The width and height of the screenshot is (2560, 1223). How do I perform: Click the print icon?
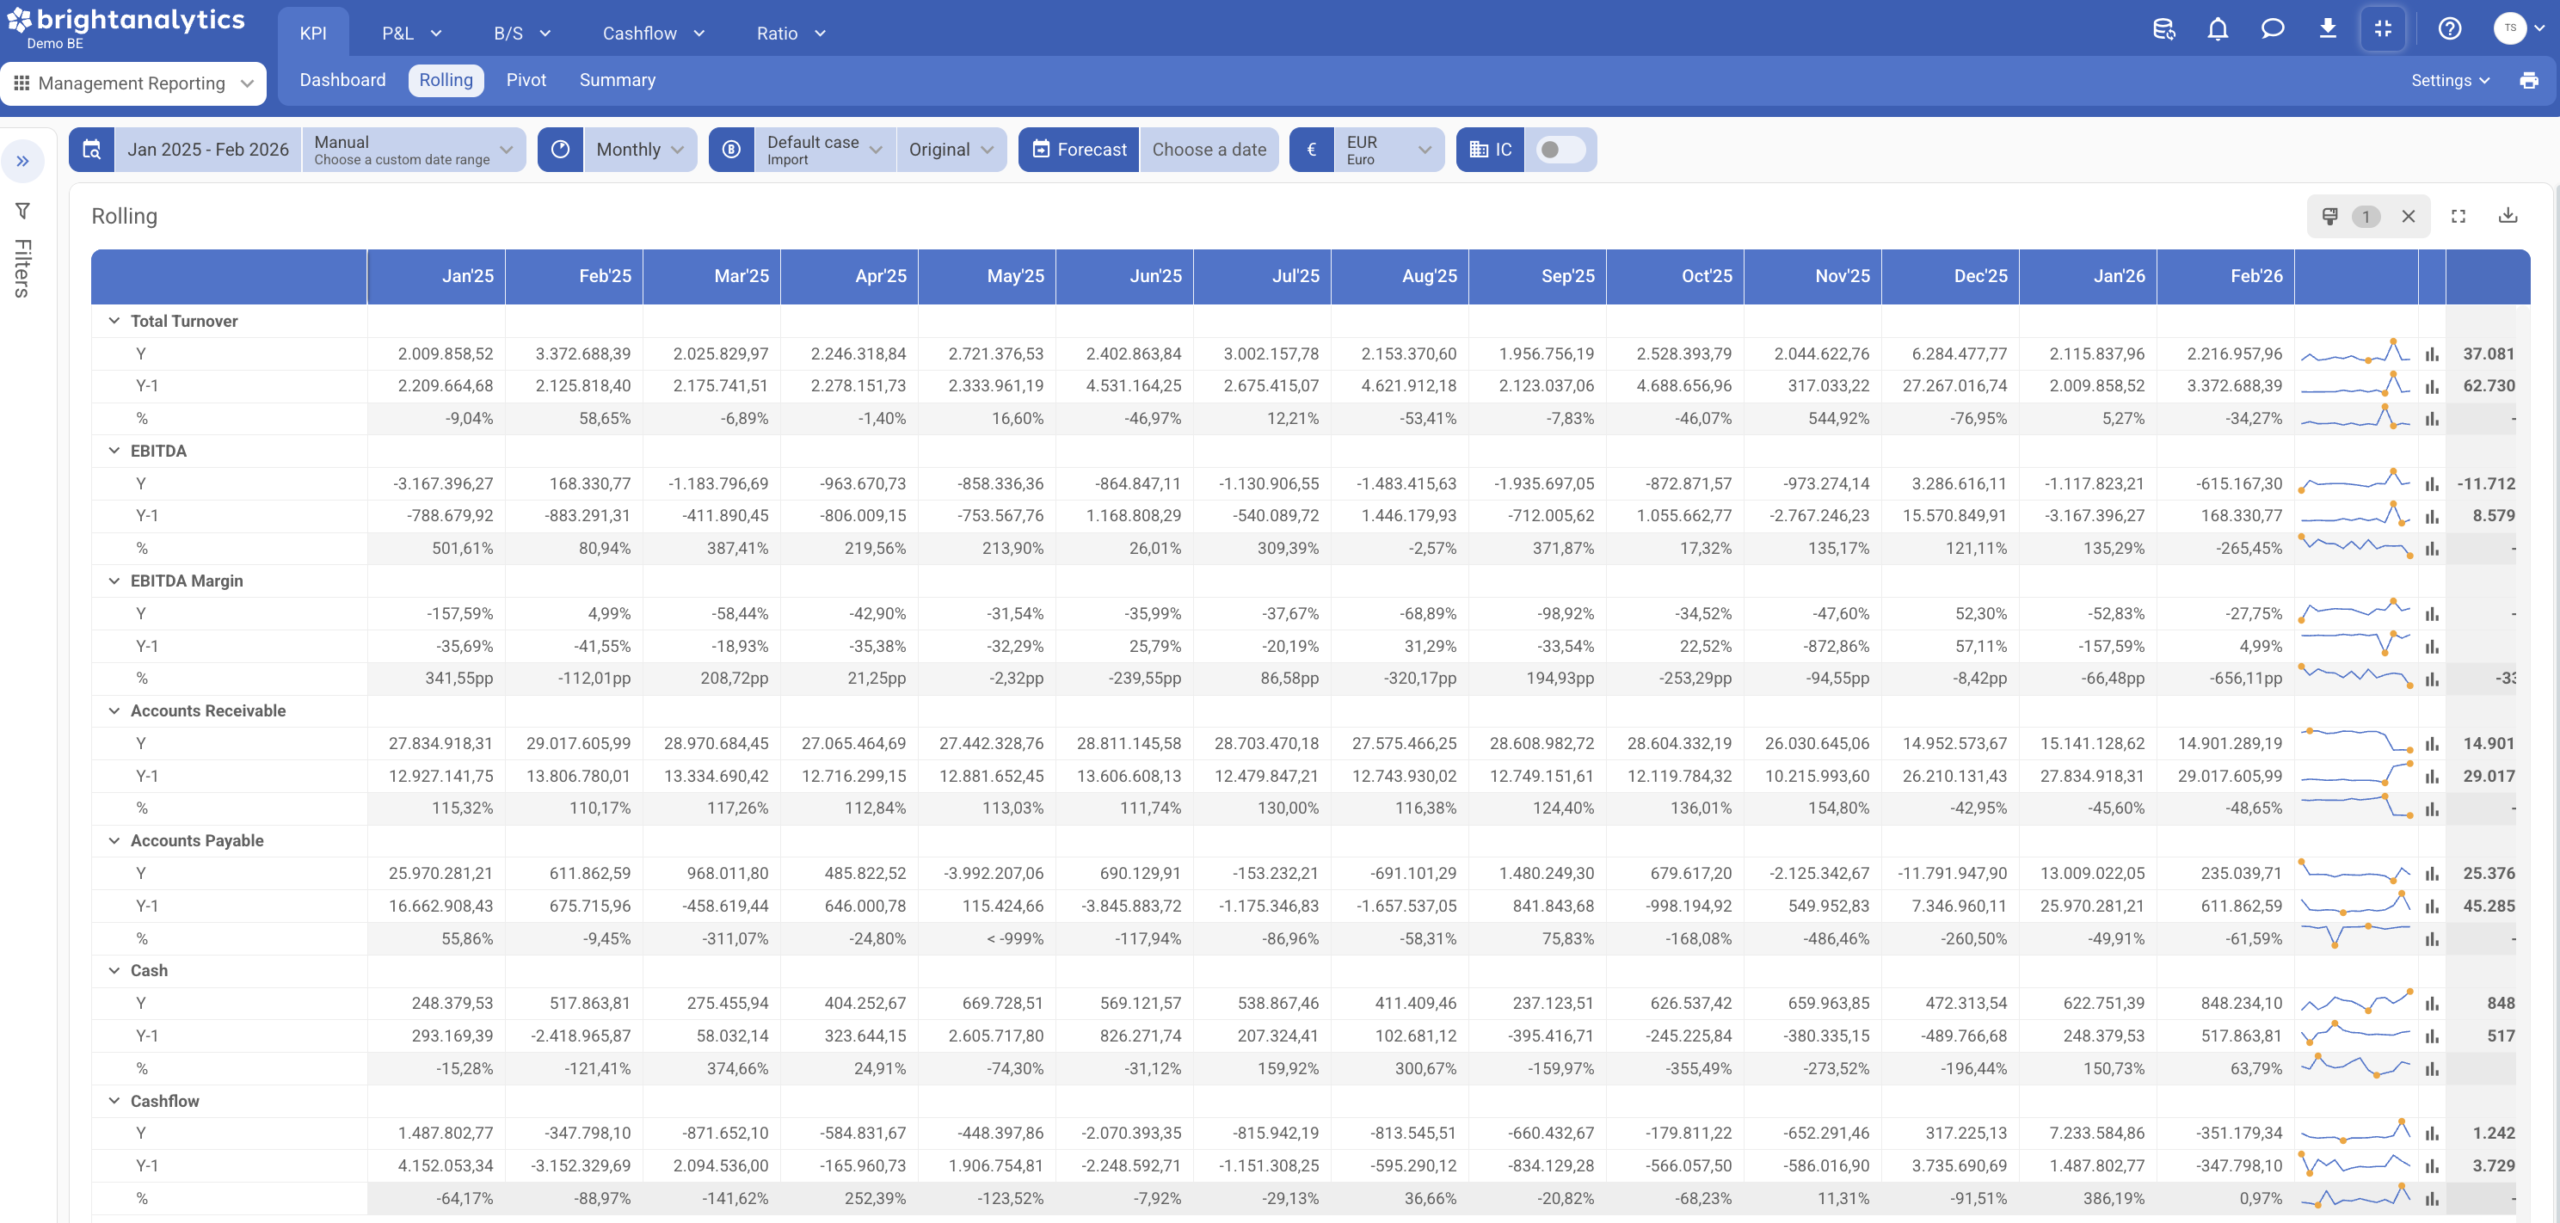pyautogui.click(x=2528, y=81)
